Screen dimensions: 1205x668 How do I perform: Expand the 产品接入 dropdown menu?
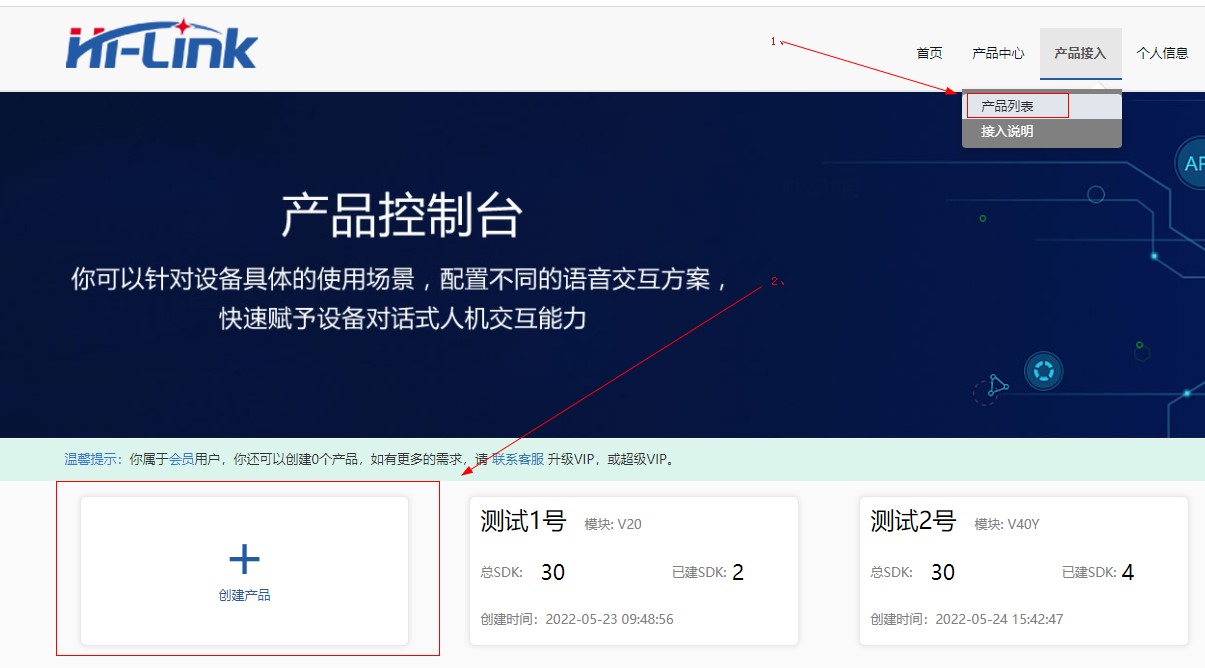(1080, 53)
